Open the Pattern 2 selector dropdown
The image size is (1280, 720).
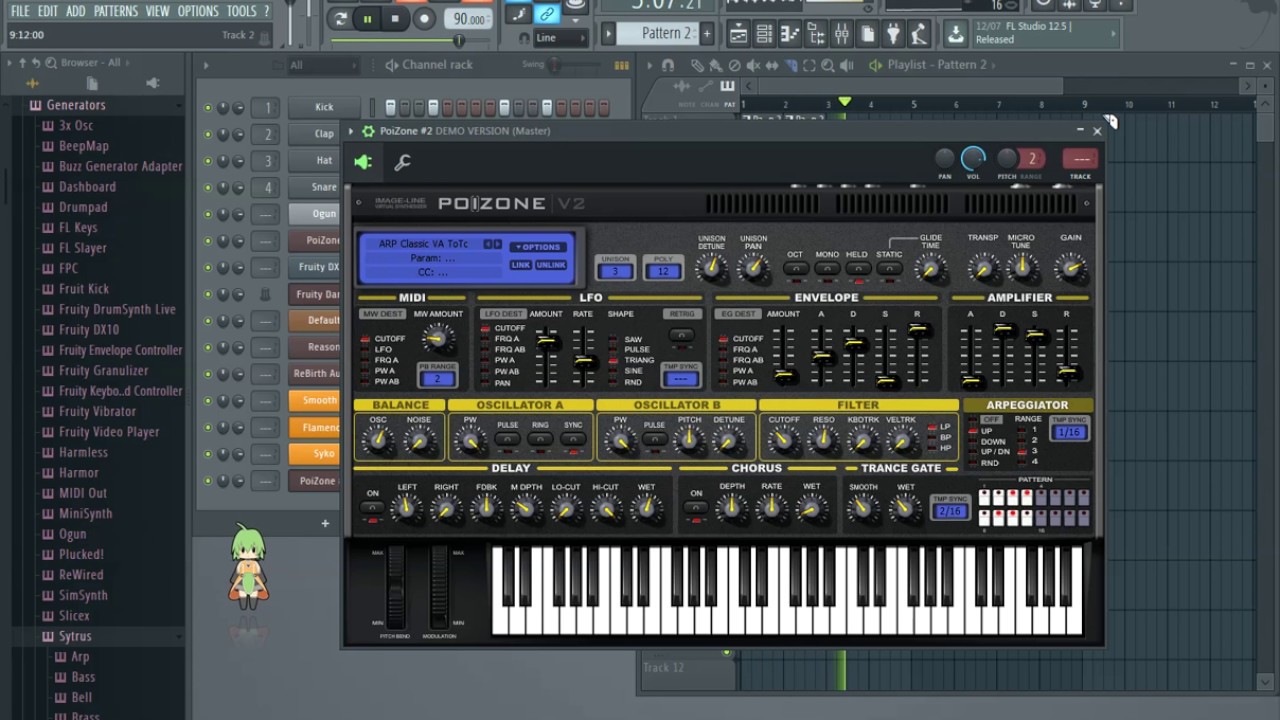pos(658,33)
